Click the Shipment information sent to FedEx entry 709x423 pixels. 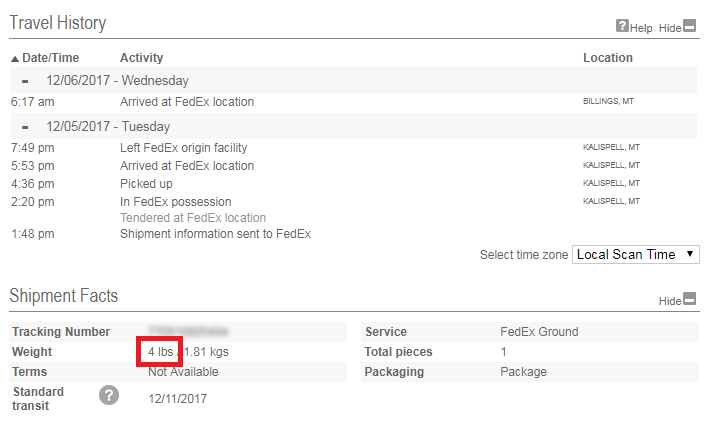click(x=215, y=234)
